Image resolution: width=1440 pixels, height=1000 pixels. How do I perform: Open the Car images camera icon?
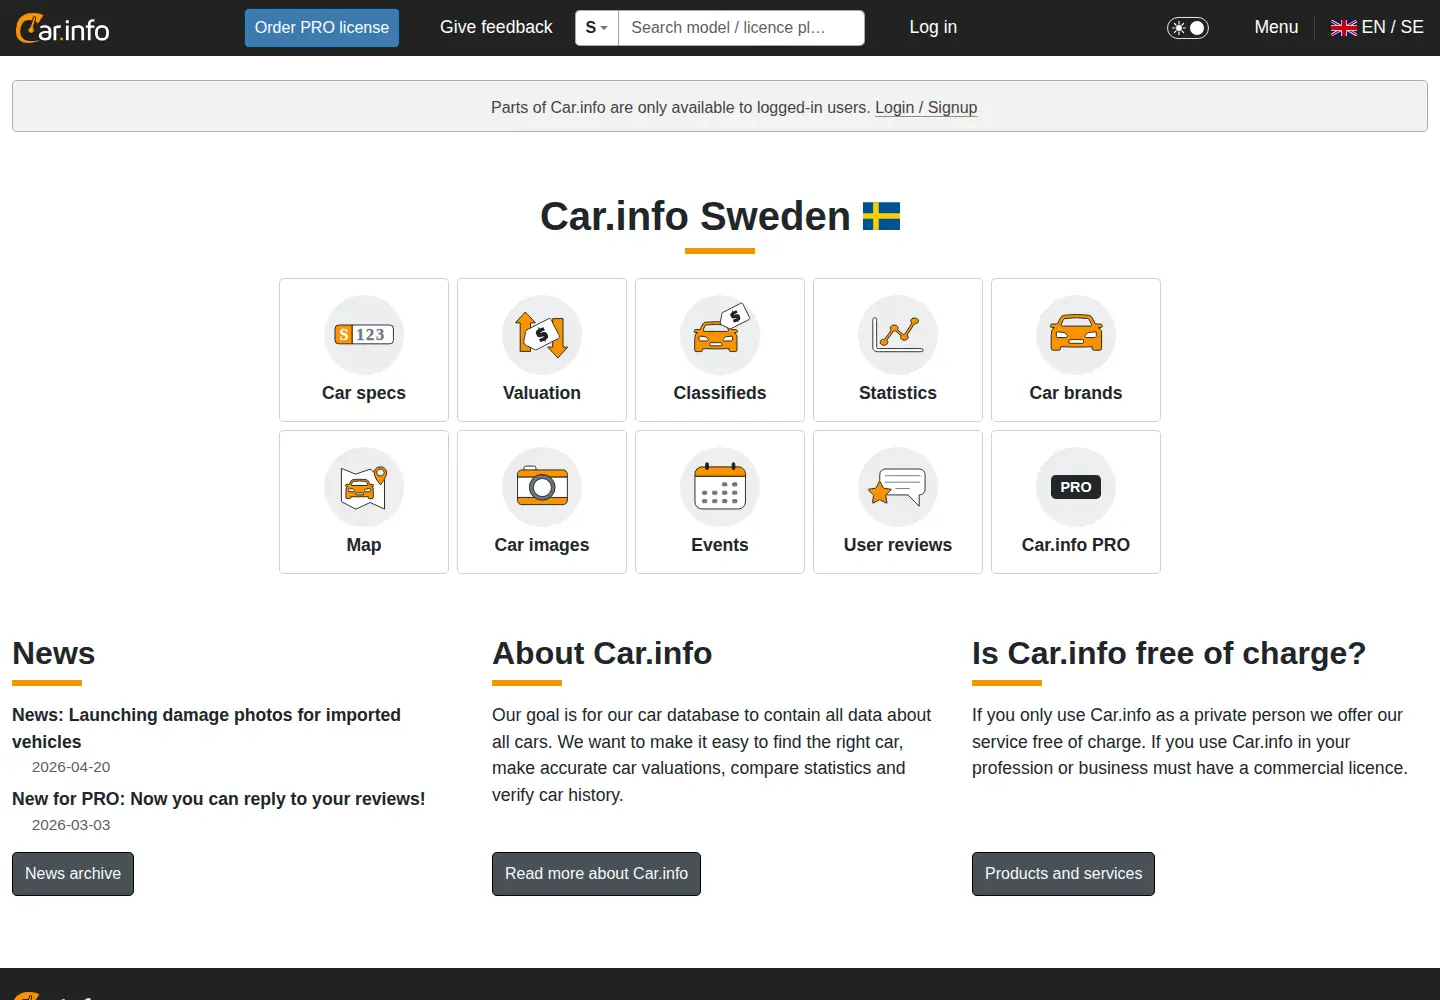[x=542, y=487]
